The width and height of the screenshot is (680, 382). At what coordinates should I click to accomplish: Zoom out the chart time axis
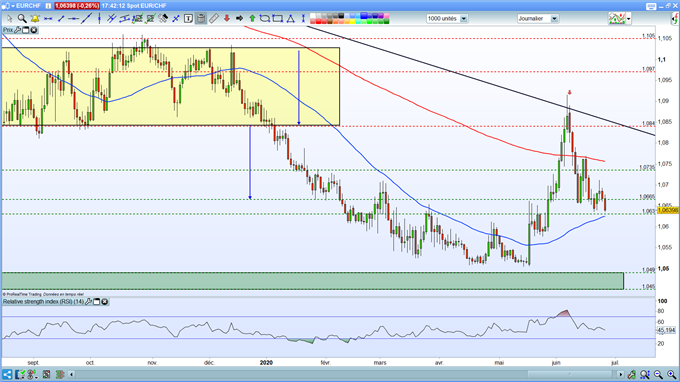658,374
